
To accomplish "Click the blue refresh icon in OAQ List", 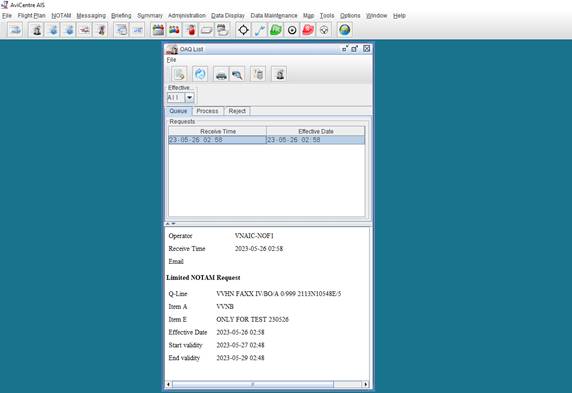I will tap(200, 74).
